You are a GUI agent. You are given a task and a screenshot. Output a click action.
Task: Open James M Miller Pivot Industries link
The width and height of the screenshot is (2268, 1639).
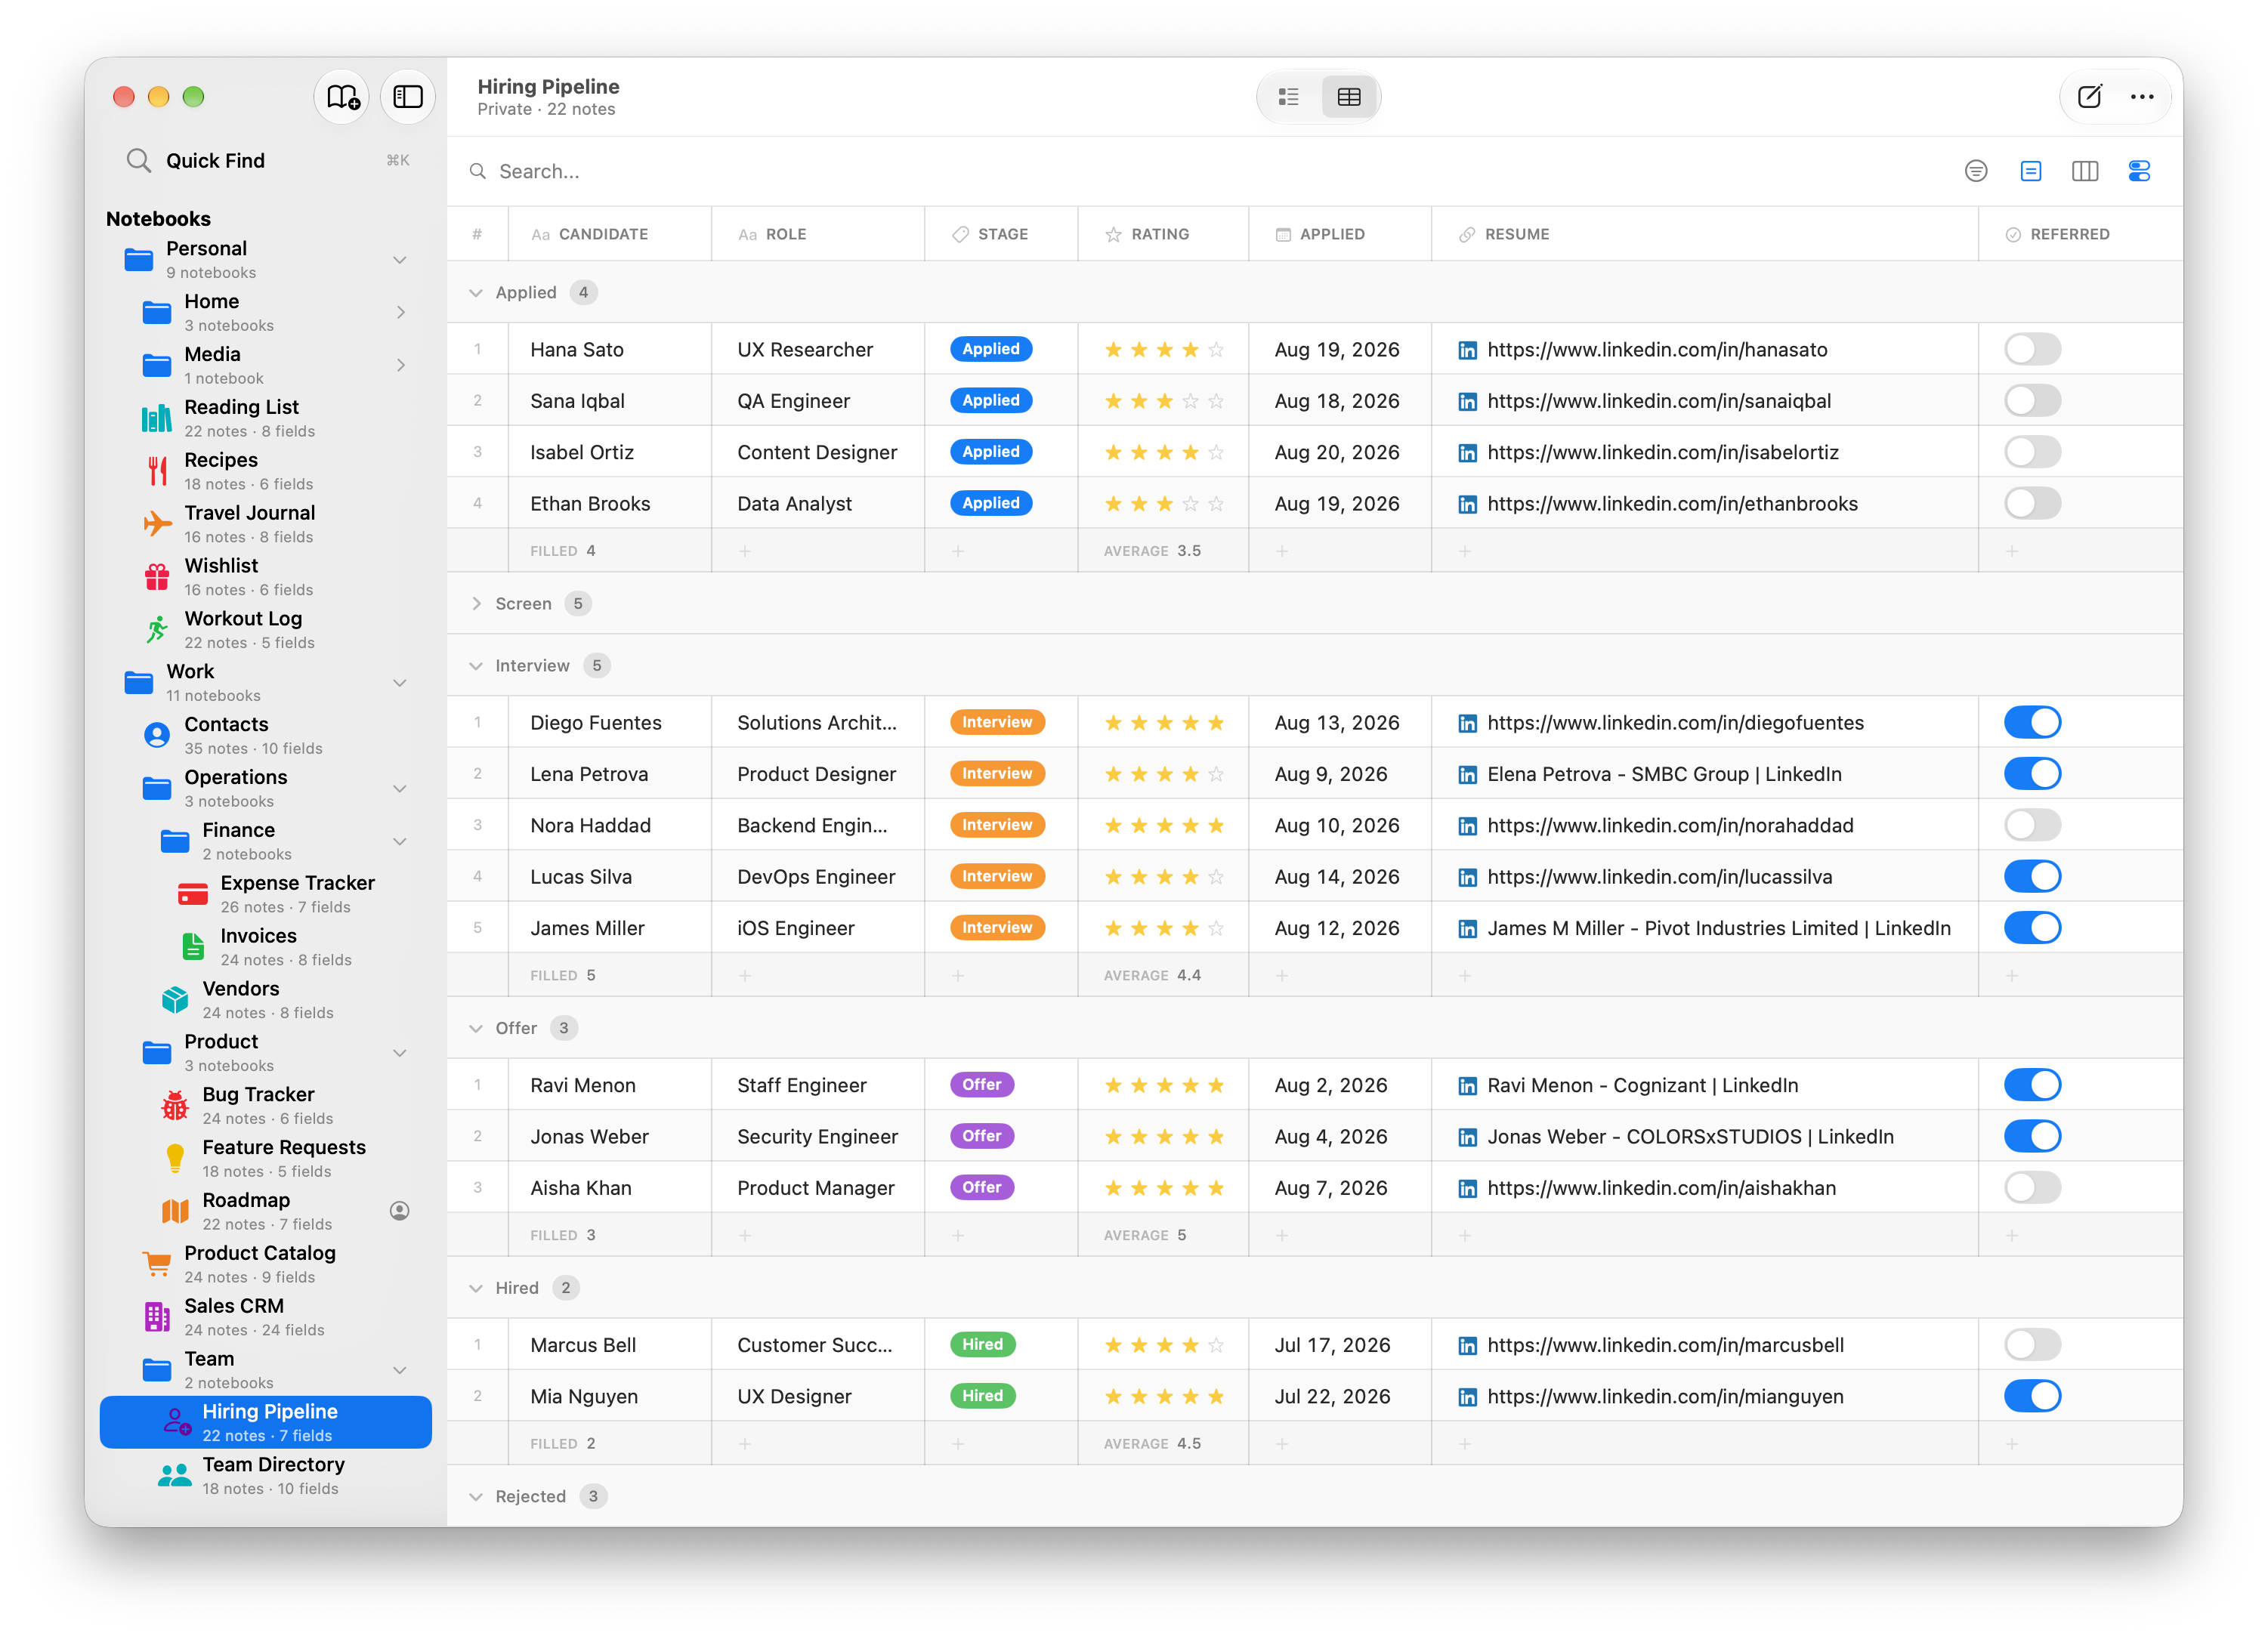coord(1718,929)
